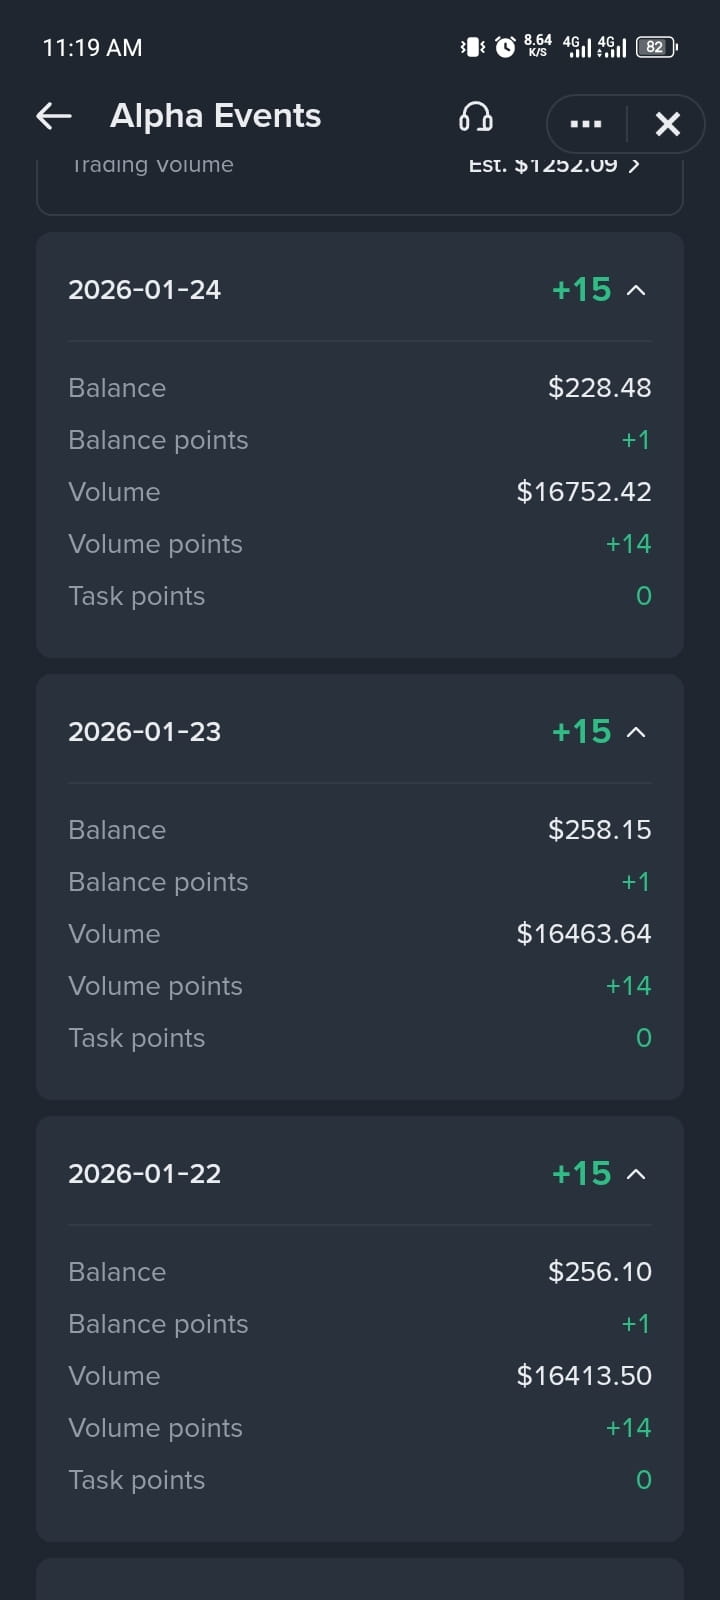
Task: Close the Alpha Events mini program
Action: click(668, 124)
